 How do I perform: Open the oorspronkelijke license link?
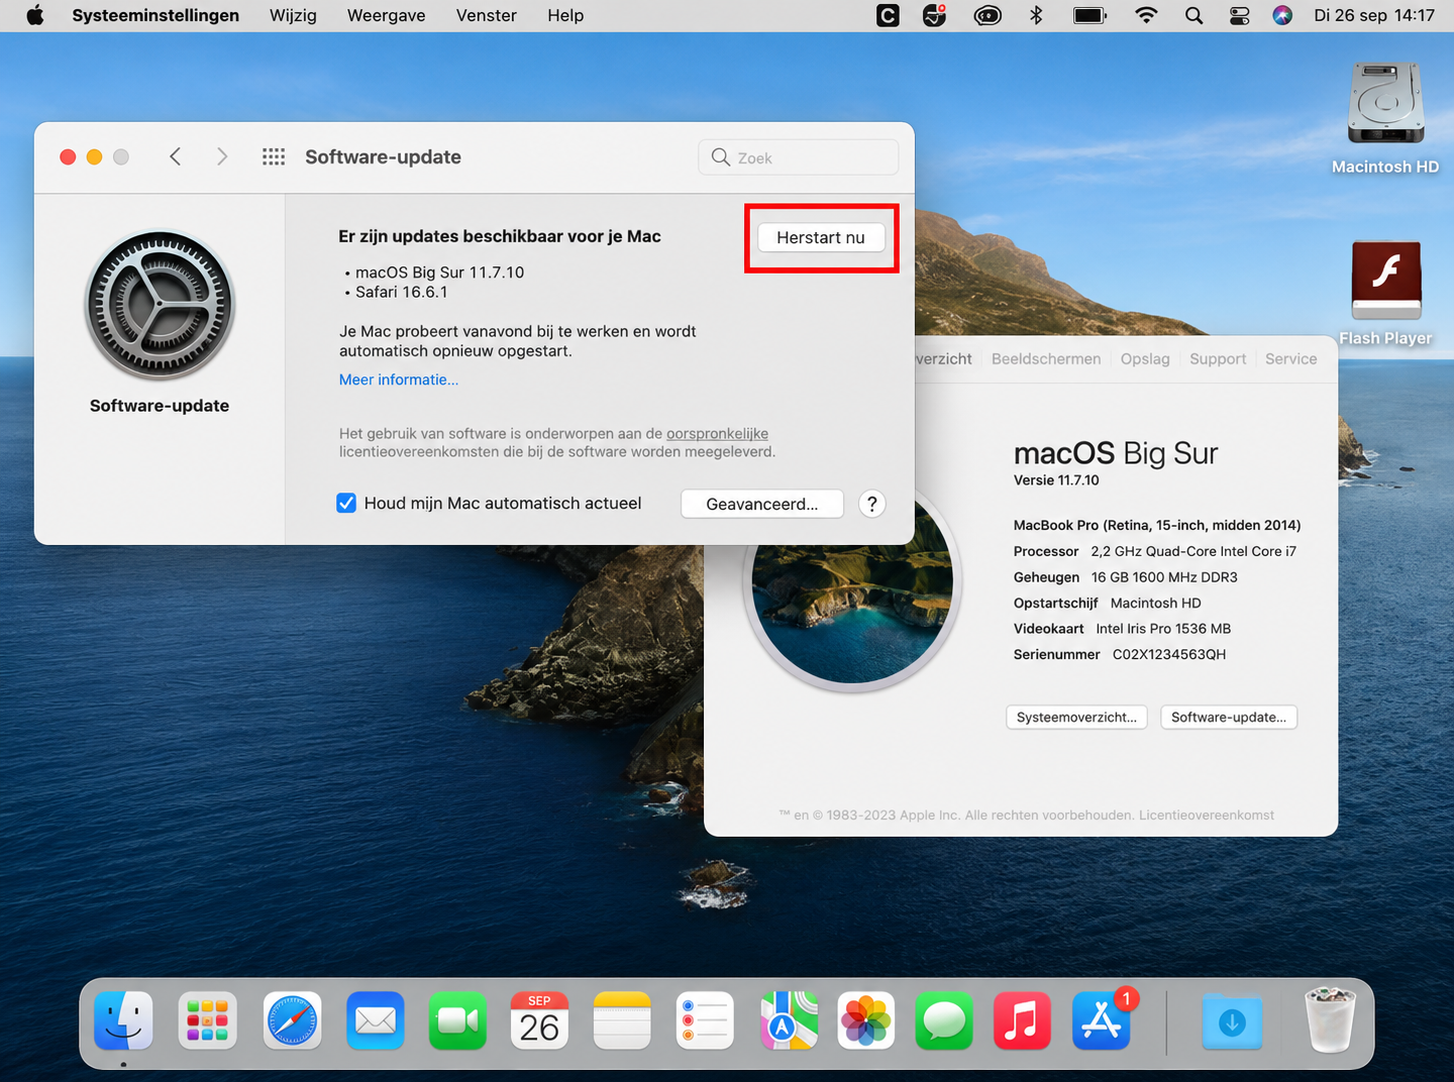pyautogui.click(x=717, y=433)
